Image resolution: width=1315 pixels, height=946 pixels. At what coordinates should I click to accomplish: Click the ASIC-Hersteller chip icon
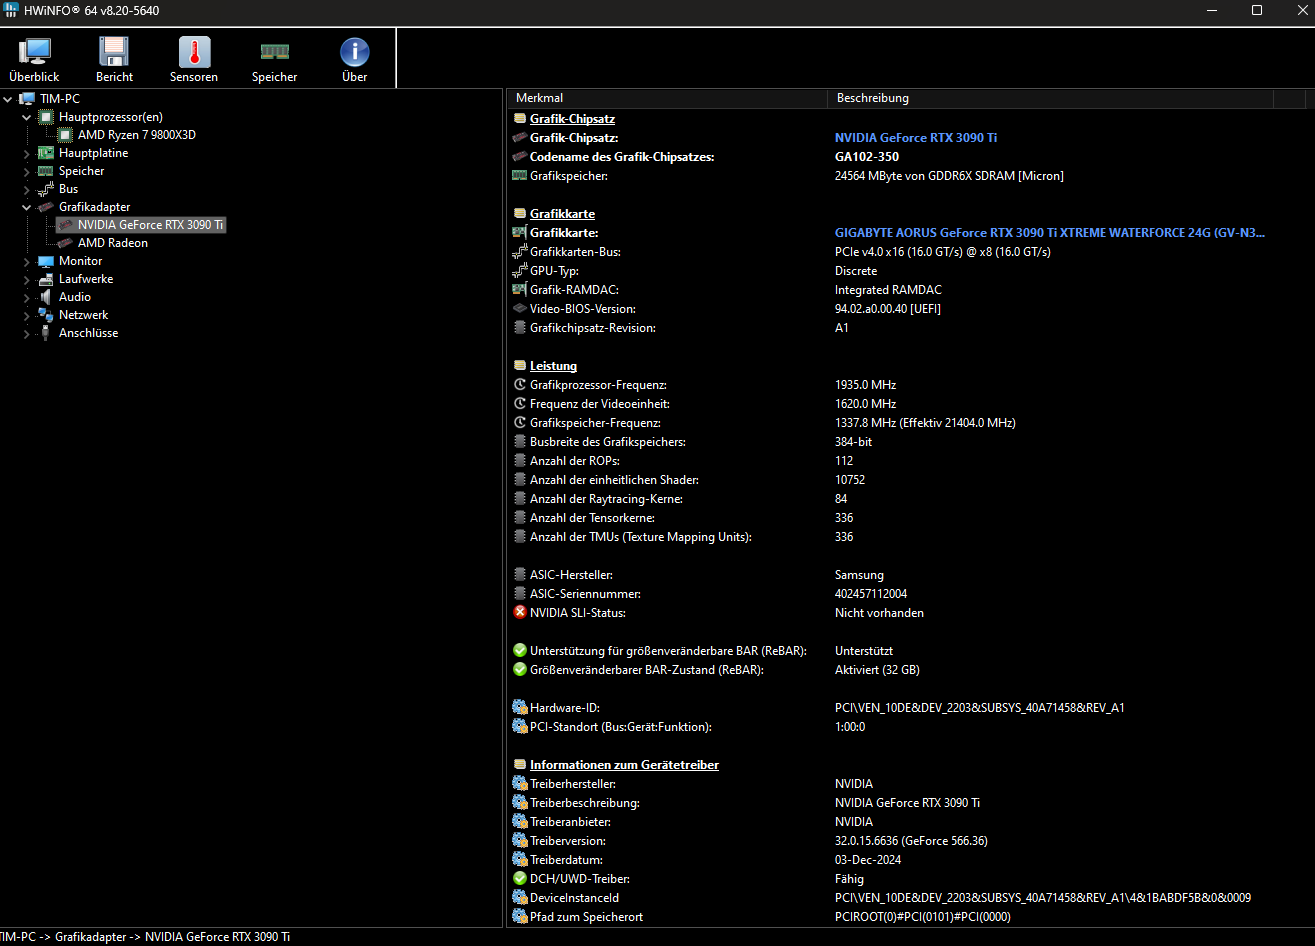[x=519, y=575]
